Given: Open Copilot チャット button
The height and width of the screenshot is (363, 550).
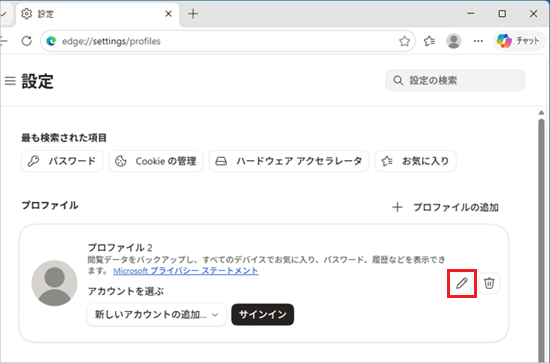Looking at the screenshot, I should (518, 41).
